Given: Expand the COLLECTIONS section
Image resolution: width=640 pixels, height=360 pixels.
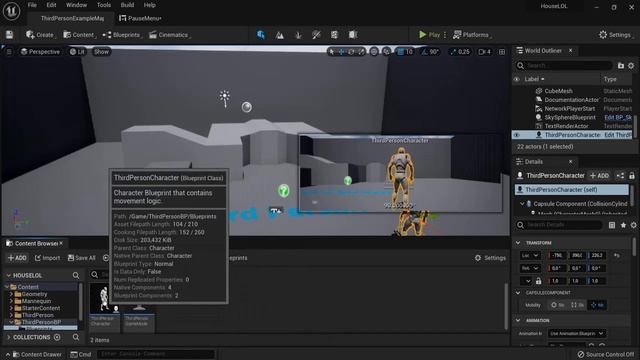Looking at the screenshot, I should [9, 337].
